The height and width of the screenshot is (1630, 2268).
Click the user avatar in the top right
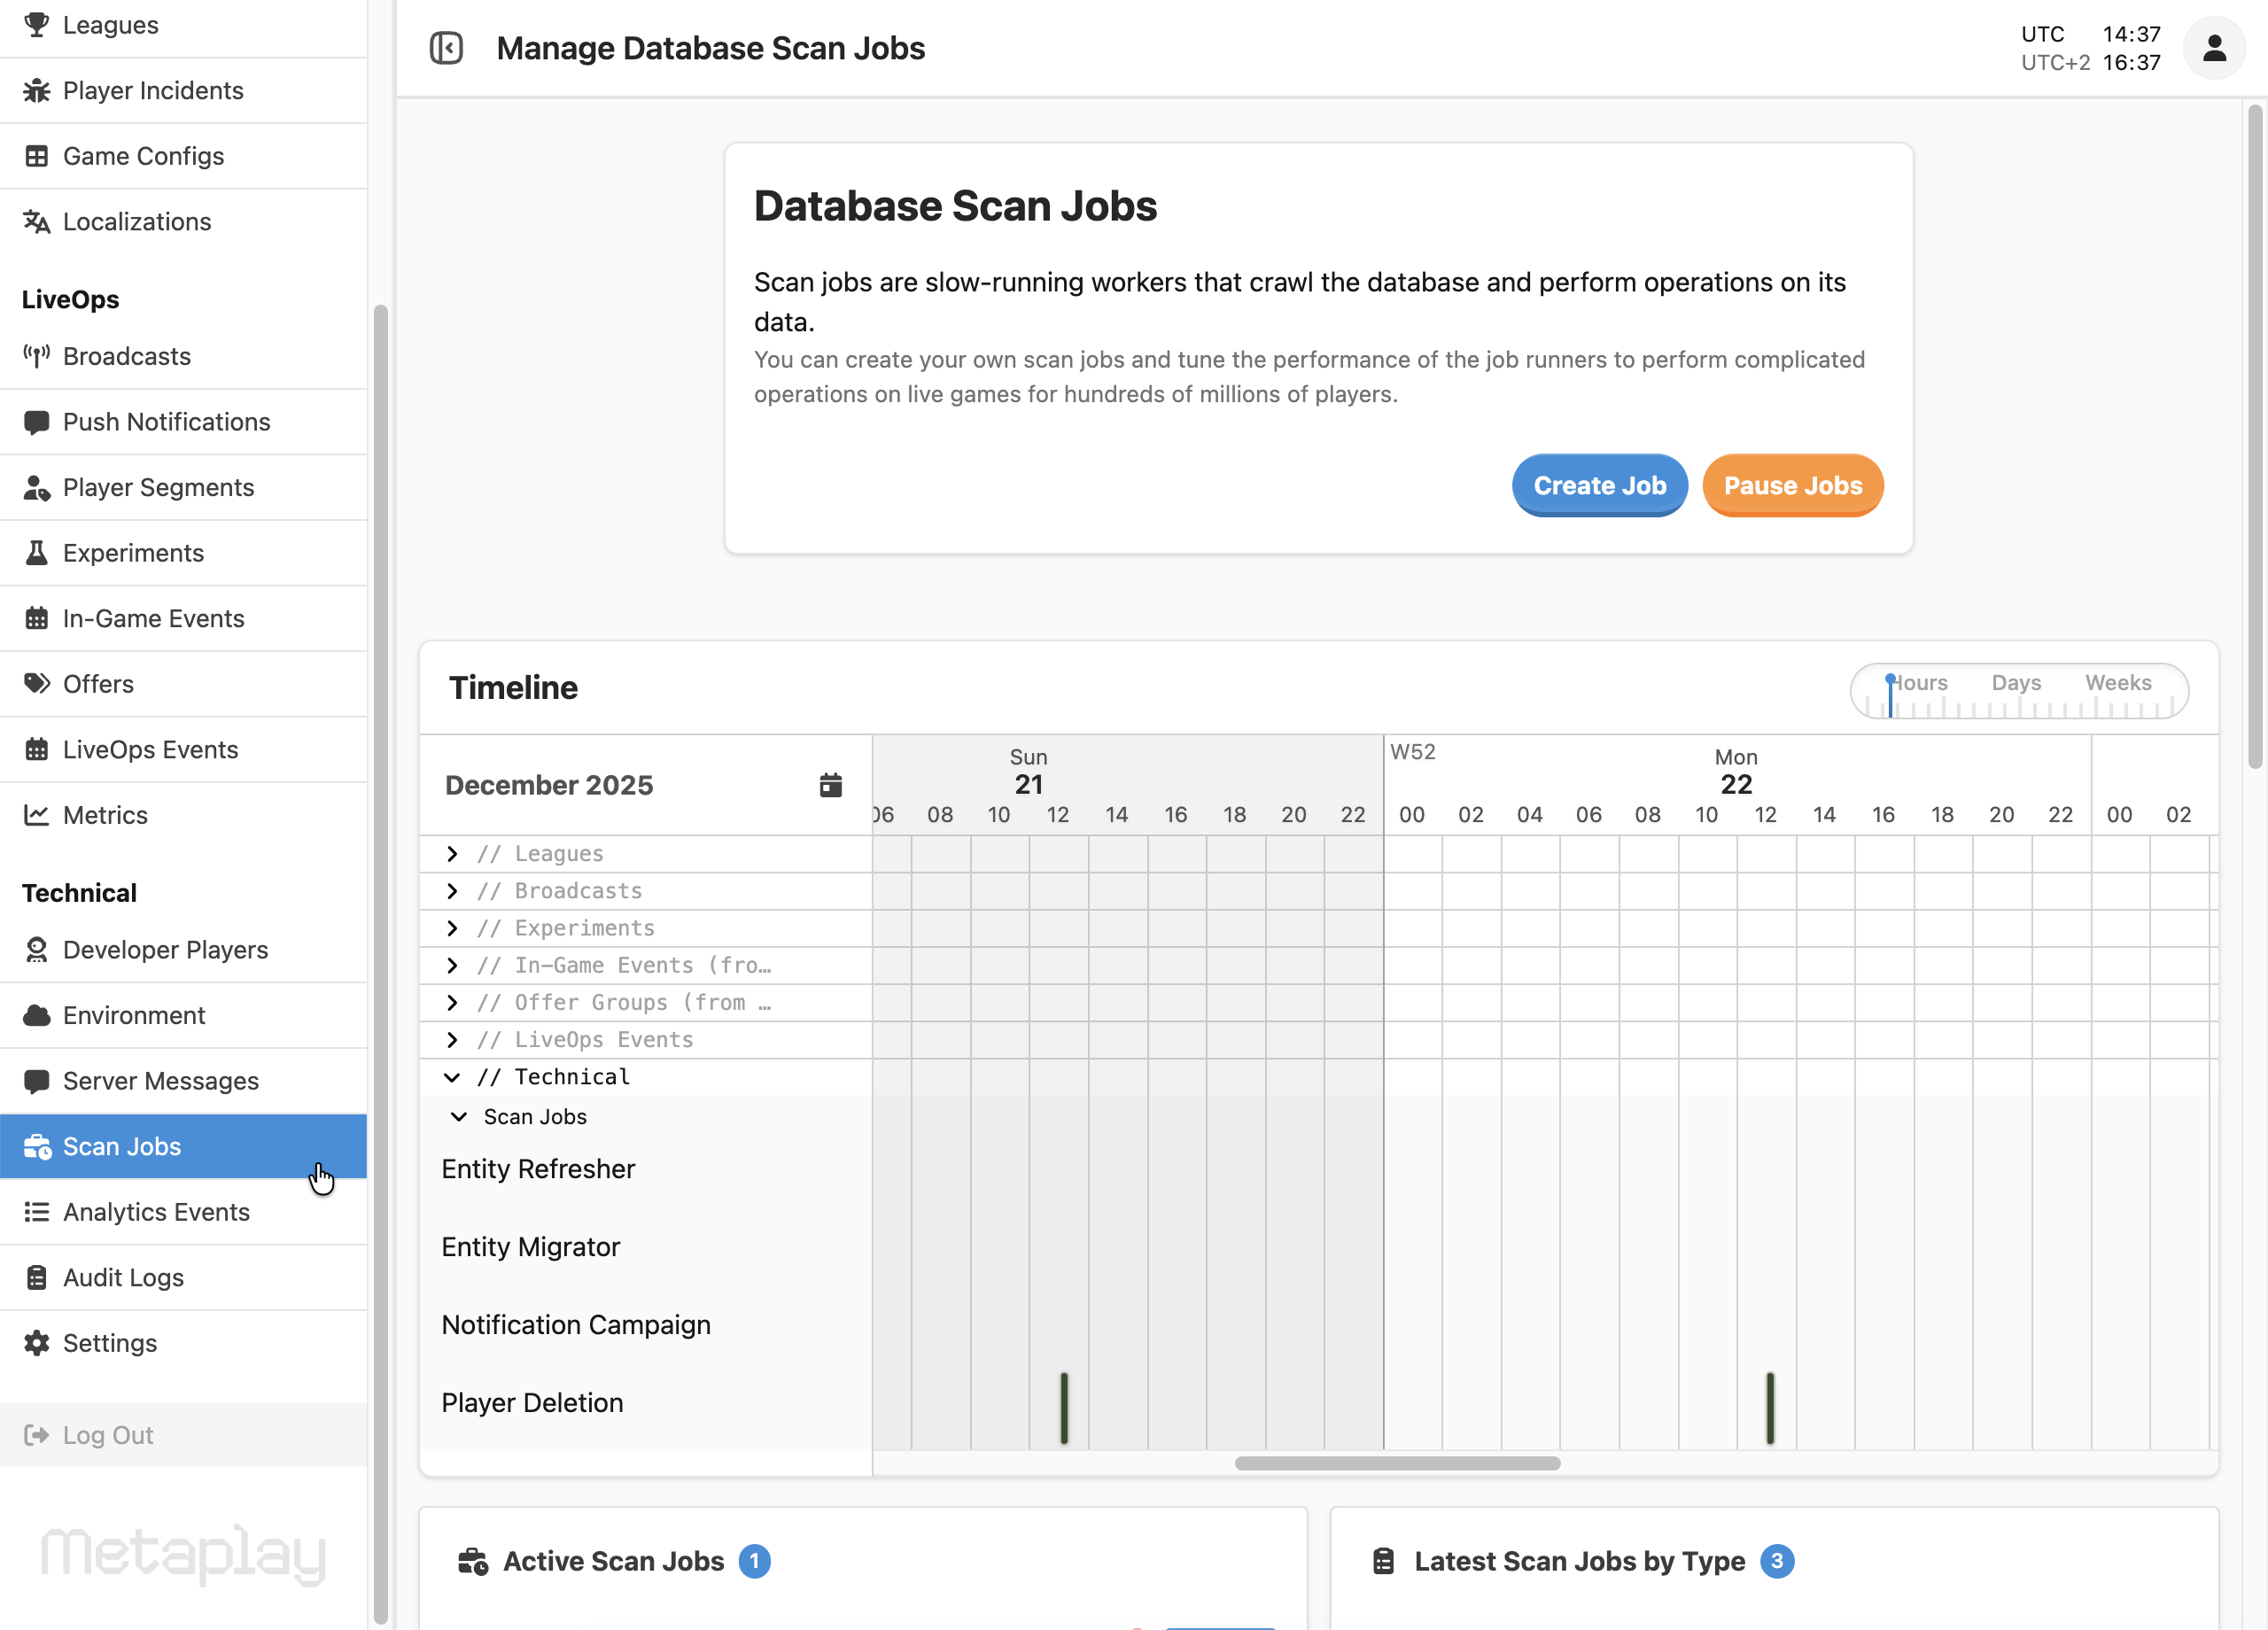[2213, 47]
